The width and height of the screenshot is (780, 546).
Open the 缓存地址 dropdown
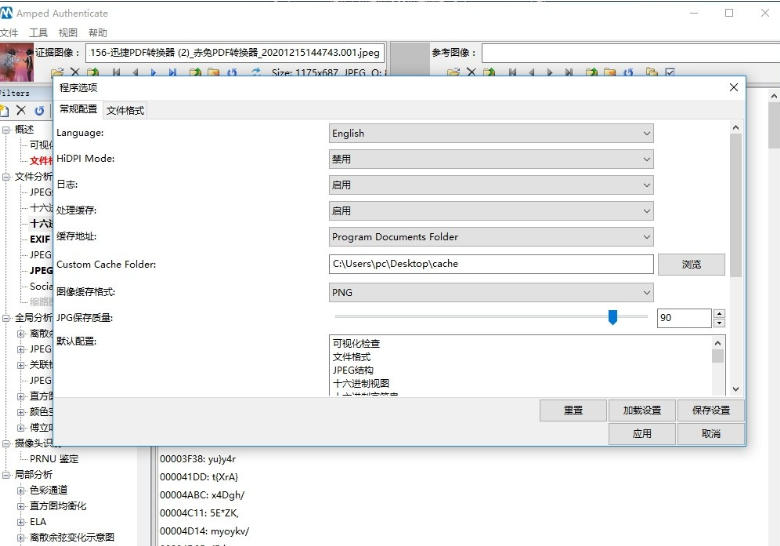[x=492, y=237]
